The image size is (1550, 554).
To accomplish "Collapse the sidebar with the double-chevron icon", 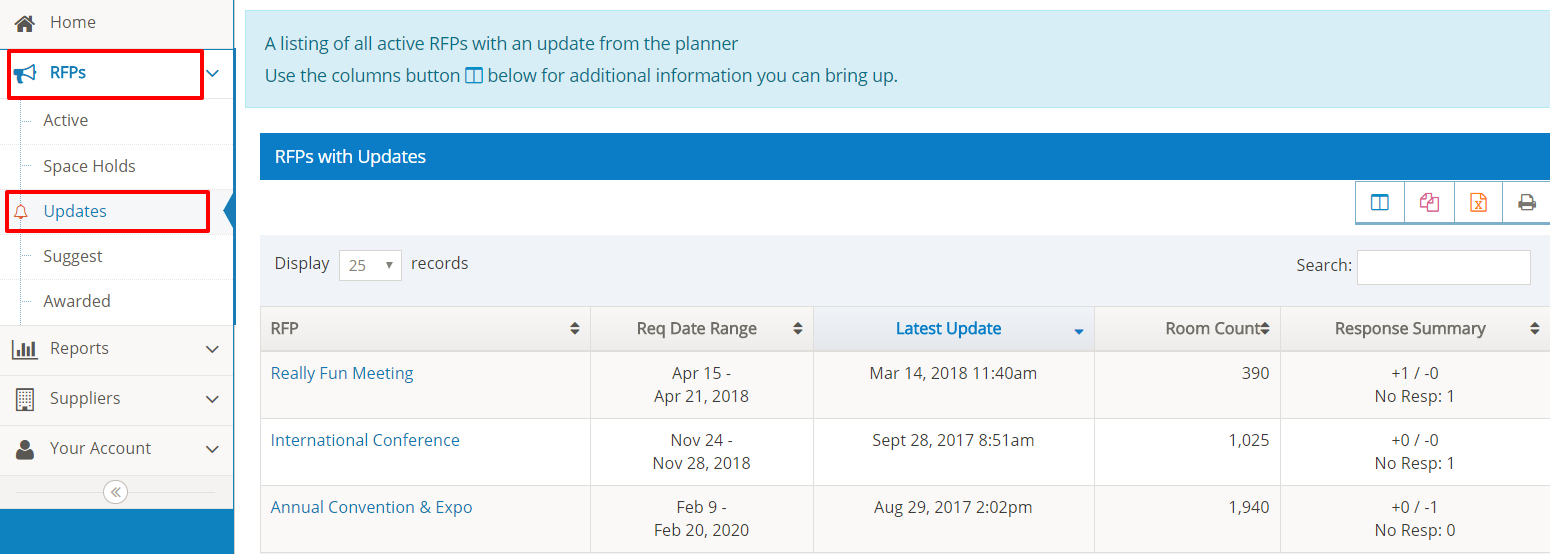I will 116,492.
